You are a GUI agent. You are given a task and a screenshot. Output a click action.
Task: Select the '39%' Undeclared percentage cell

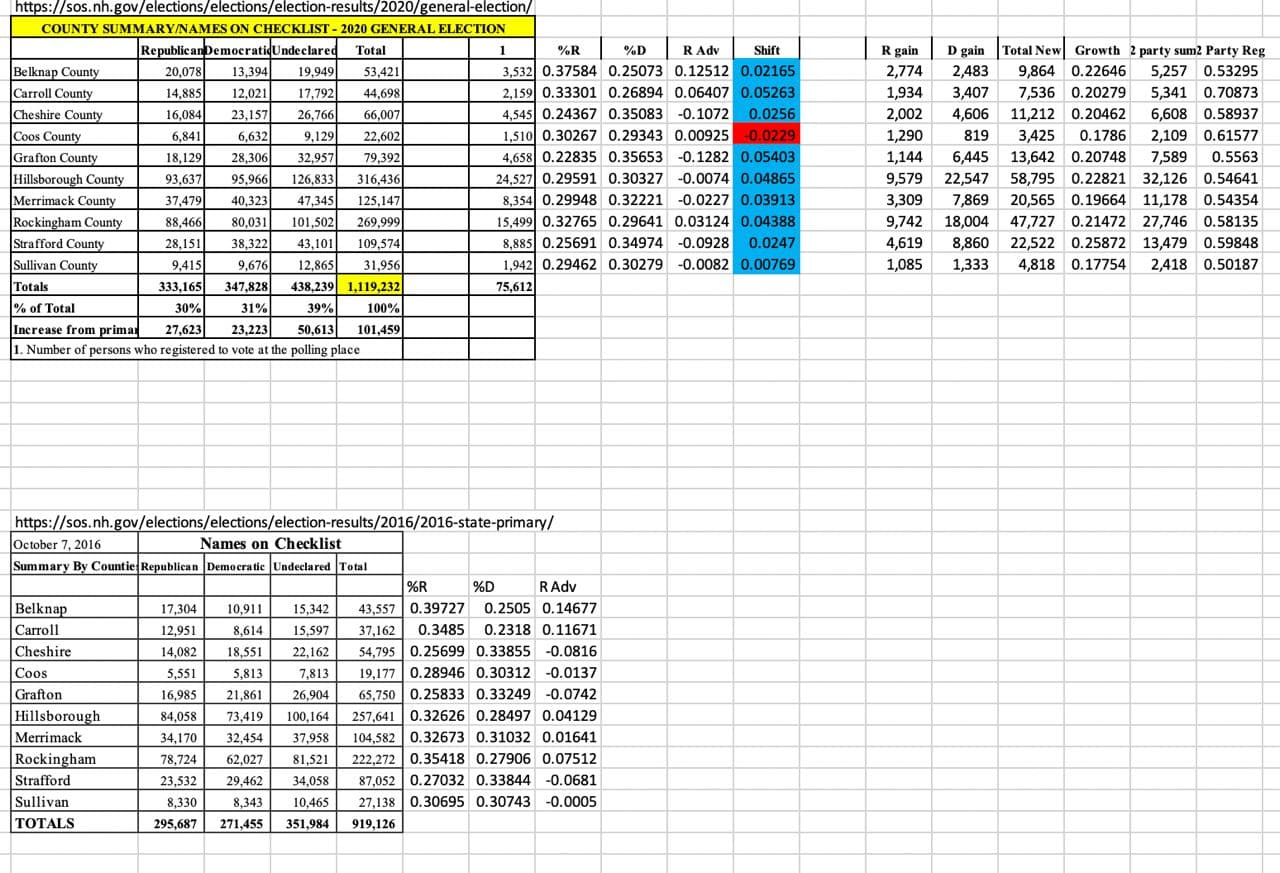[305, 308]
